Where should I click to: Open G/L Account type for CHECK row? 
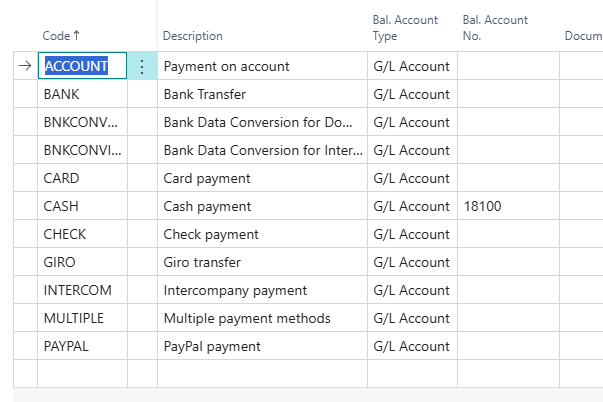point(412,234)
